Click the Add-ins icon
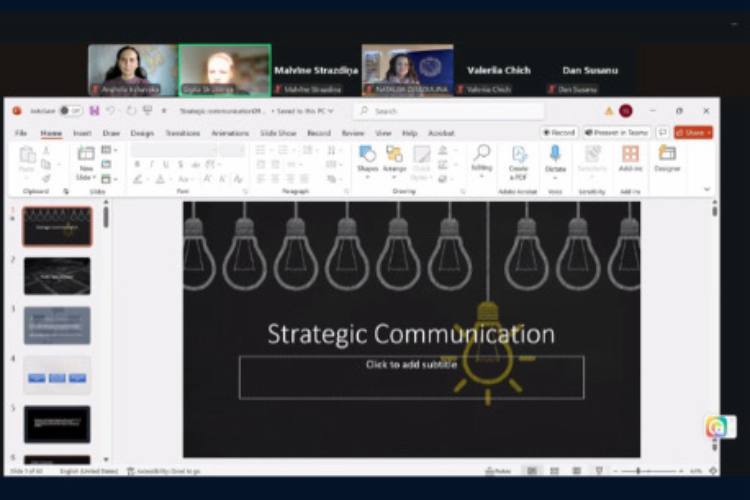 click(630, 157)
